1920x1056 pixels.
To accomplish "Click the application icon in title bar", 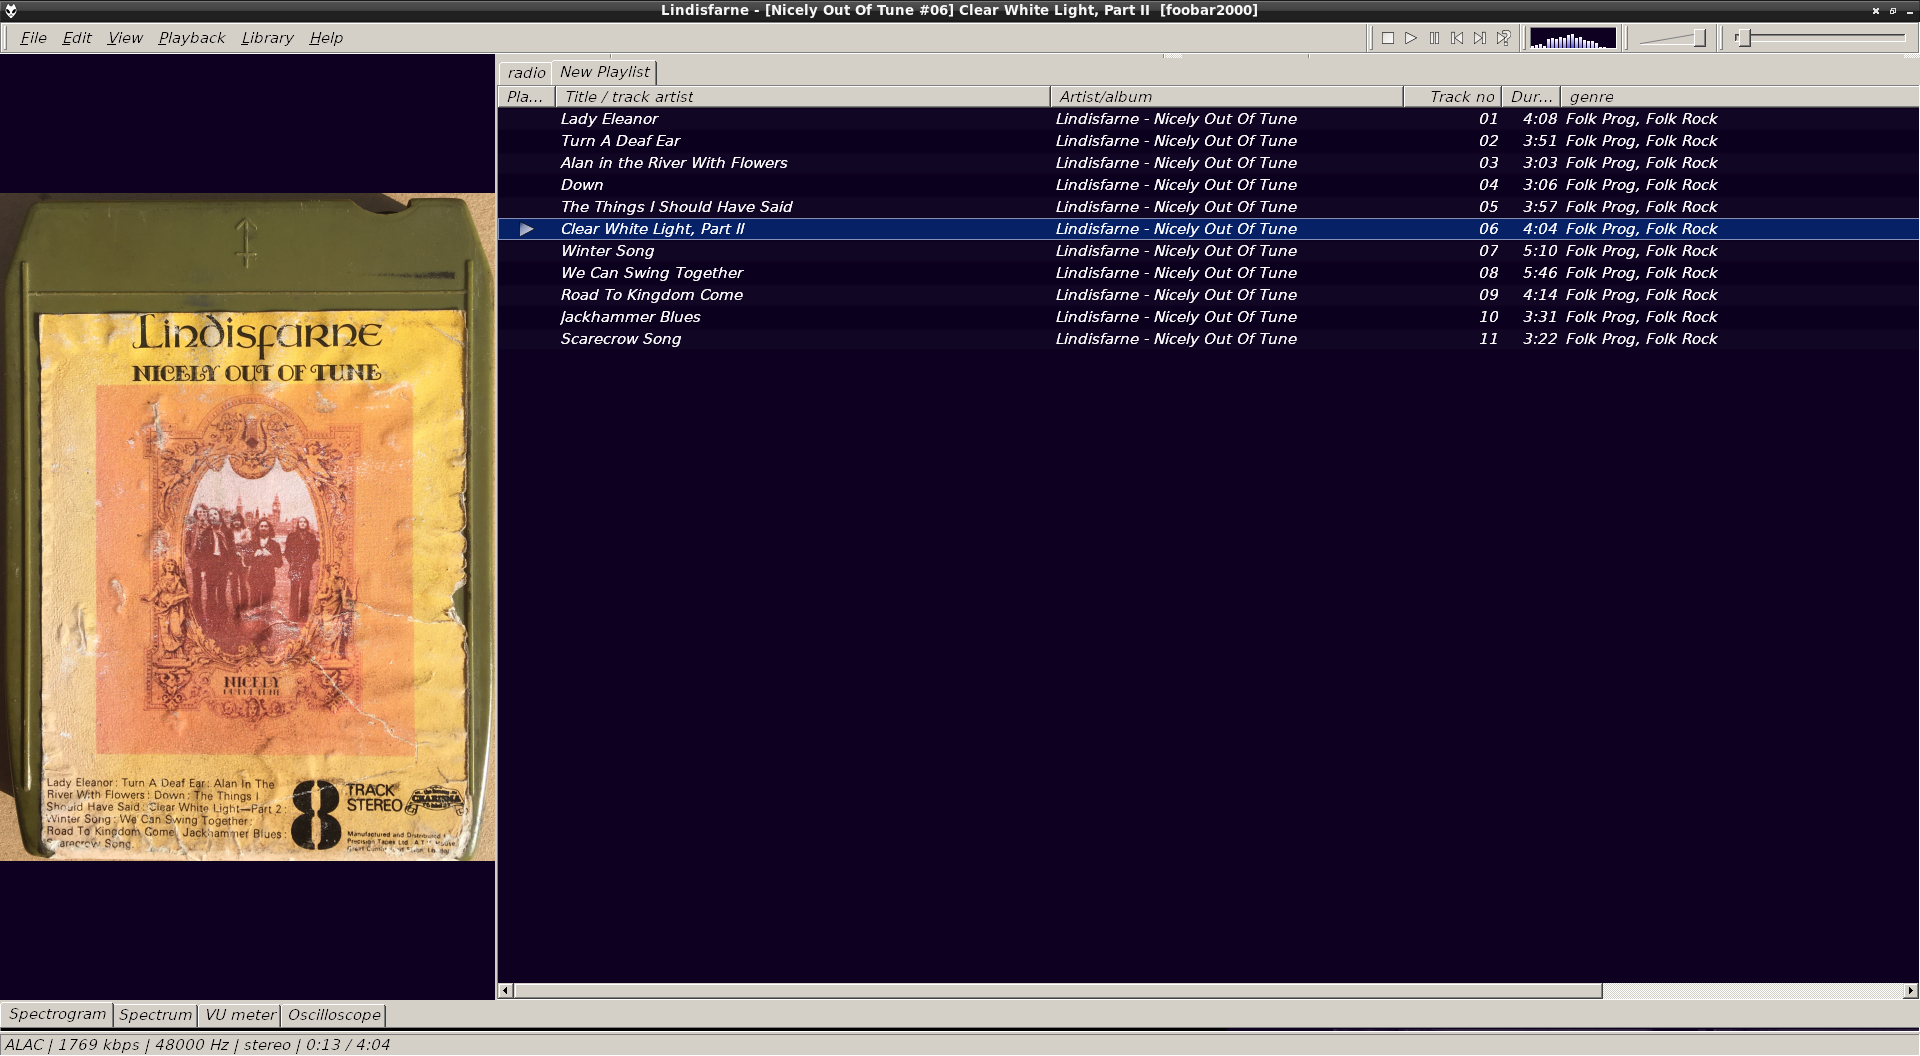I will point(11,10).
